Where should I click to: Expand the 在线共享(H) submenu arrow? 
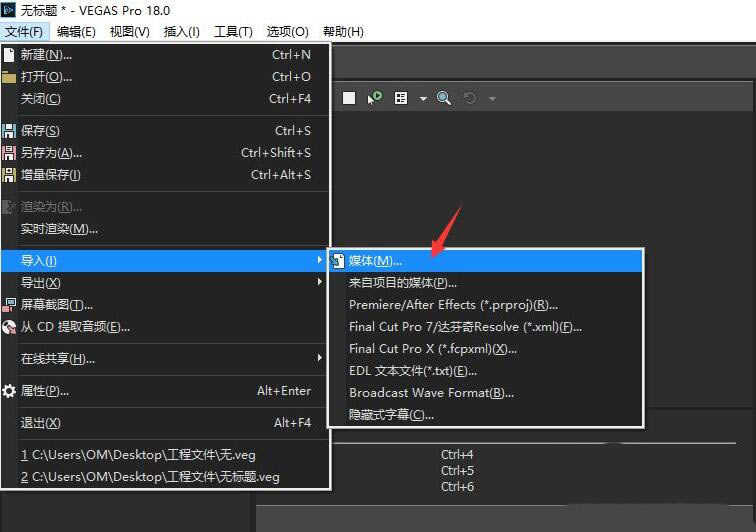319,358
